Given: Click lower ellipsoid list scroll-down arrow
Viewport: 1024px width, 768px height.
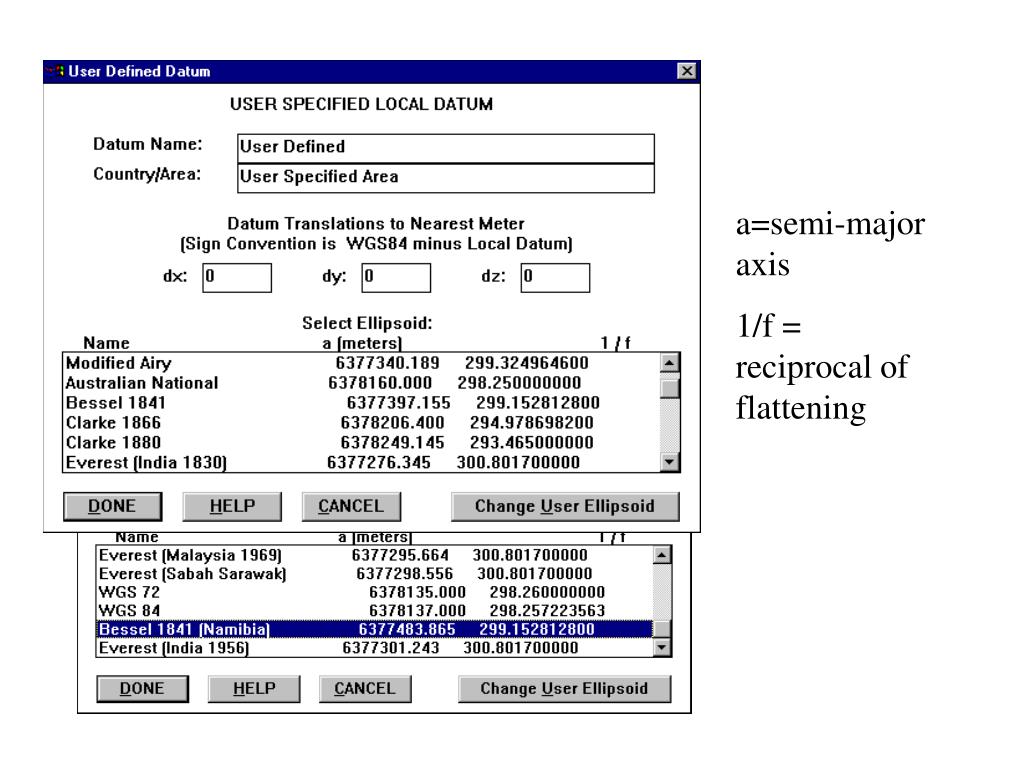Looking at the screenshot, I should 662,647.
